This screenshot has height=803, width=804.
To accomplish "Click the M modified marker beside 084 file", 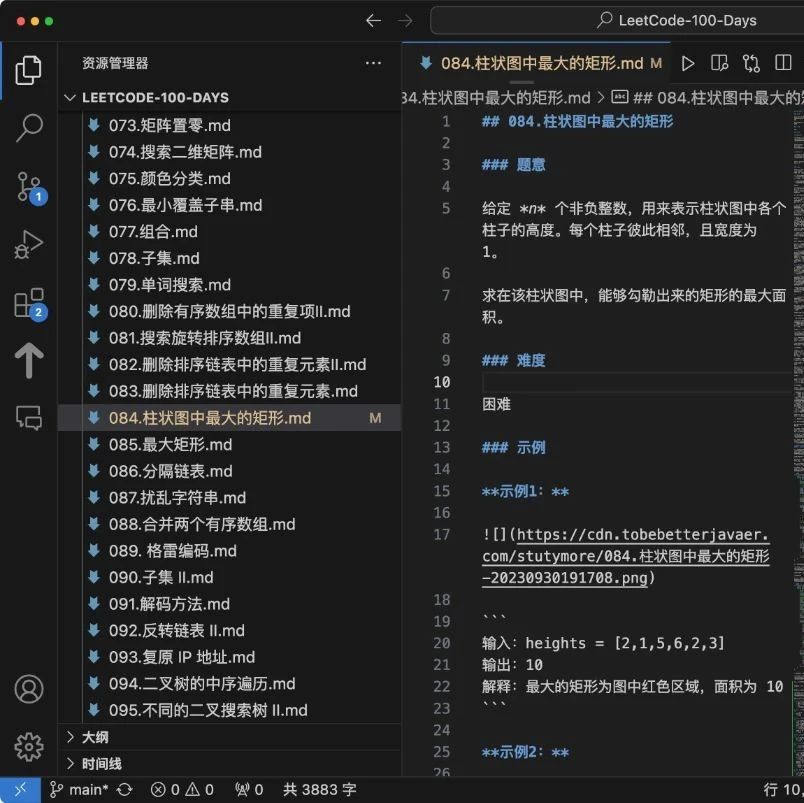I will click(375, 418).
